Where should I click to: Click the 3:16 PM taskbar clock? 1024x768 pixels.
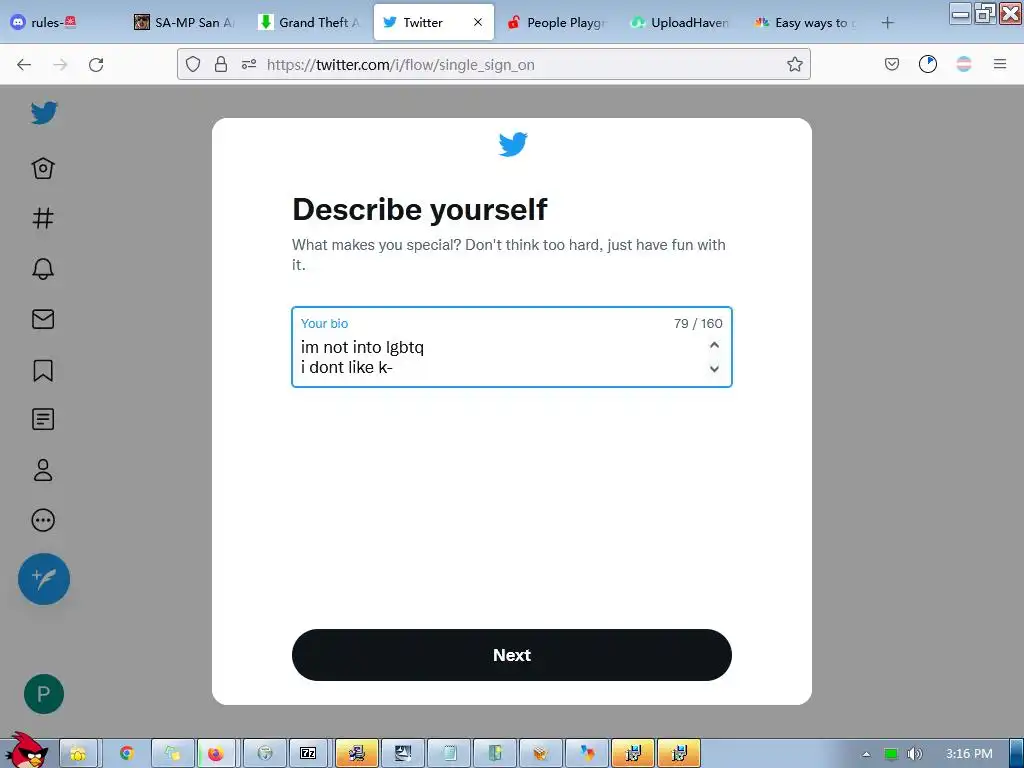969,754
